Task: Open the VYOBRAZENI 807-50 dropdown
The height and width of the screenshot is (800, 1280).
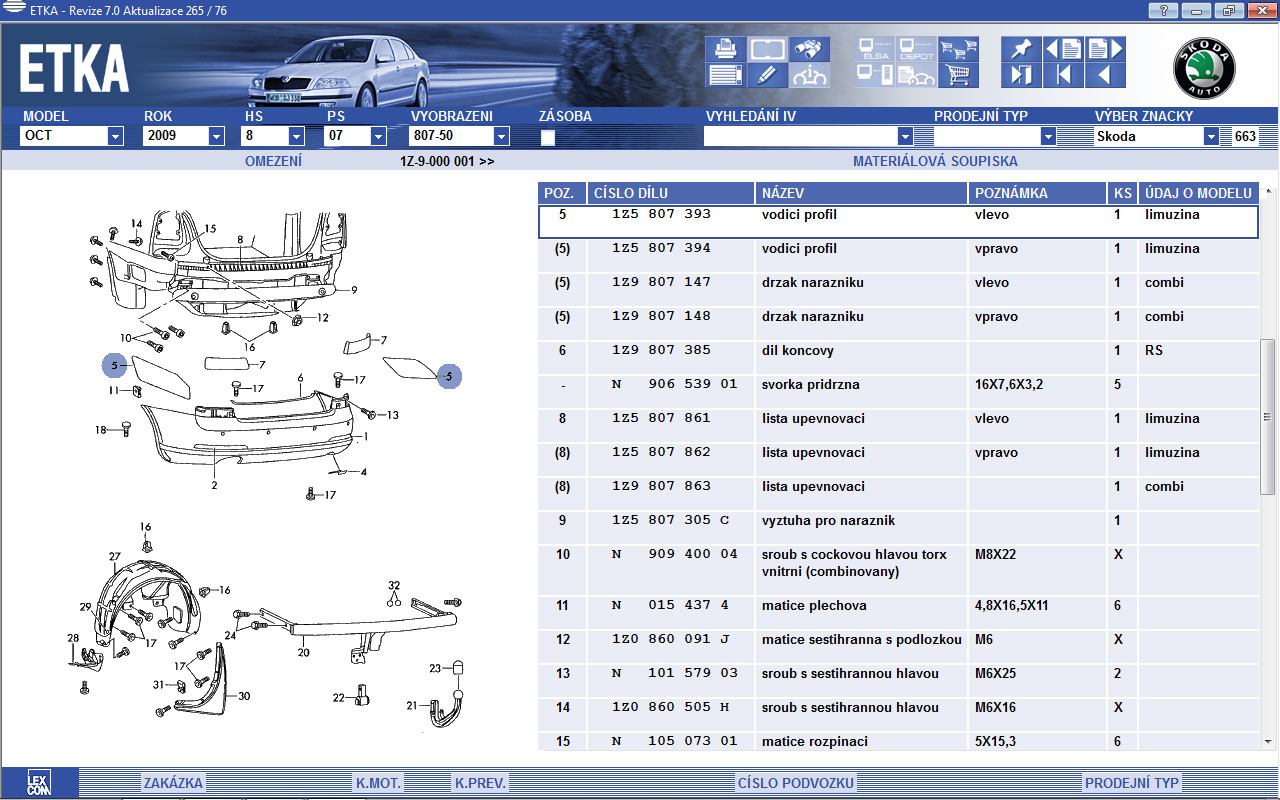Action: (501, 137)
